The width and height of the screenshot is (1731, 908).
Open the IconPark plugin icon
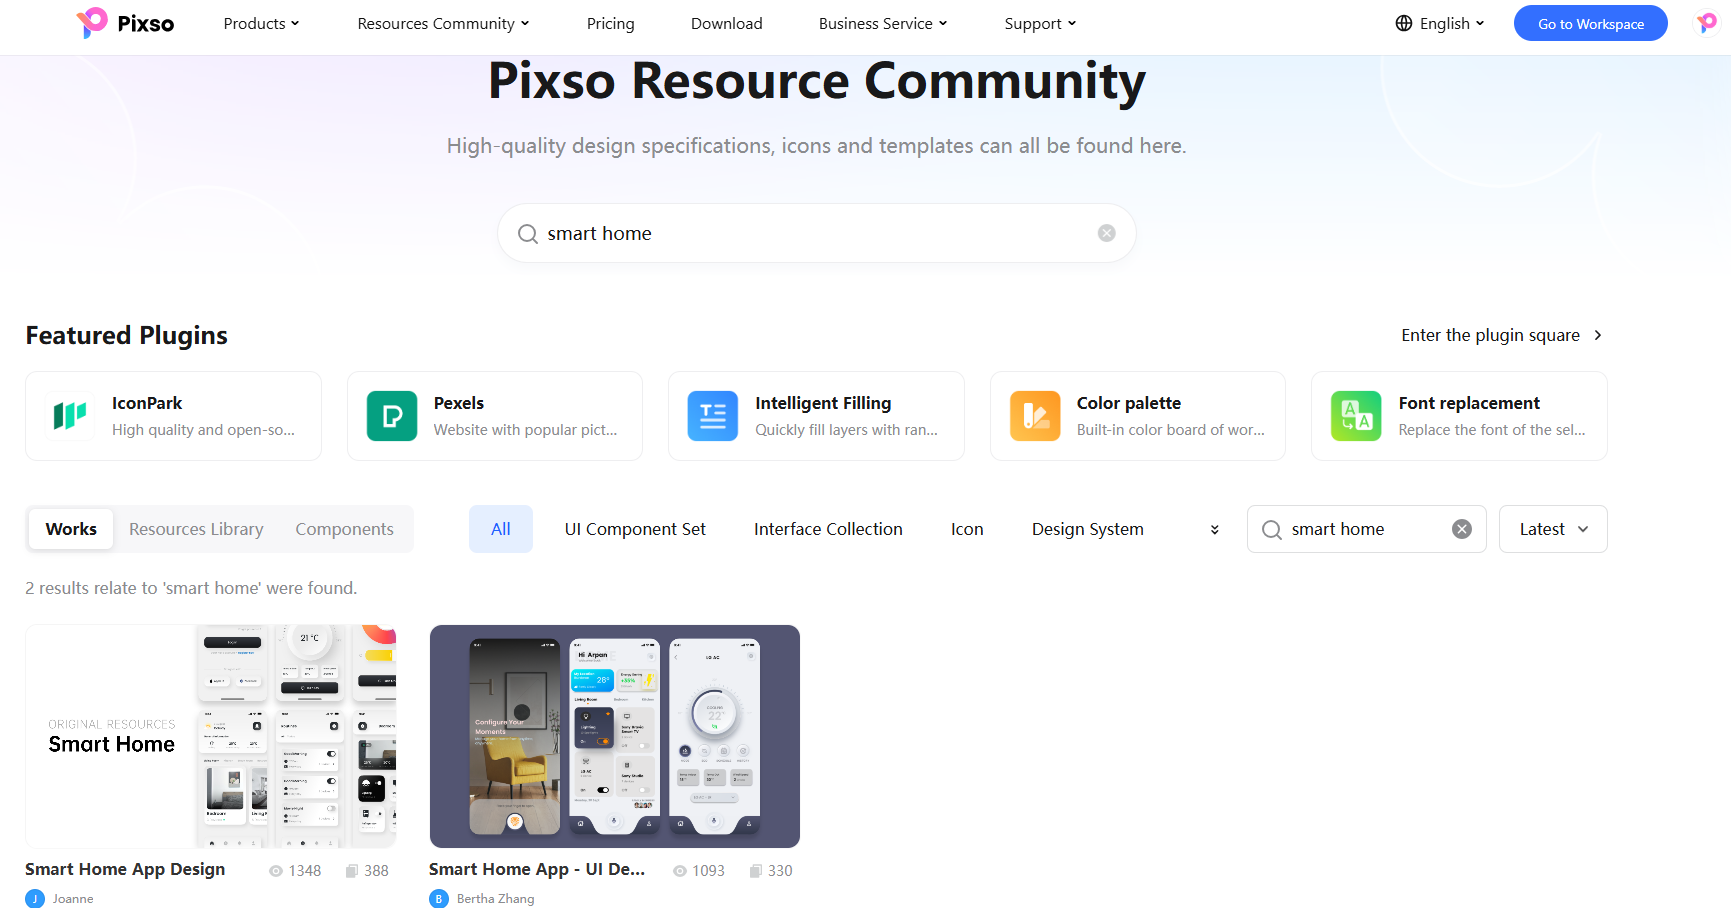(70, 416)
